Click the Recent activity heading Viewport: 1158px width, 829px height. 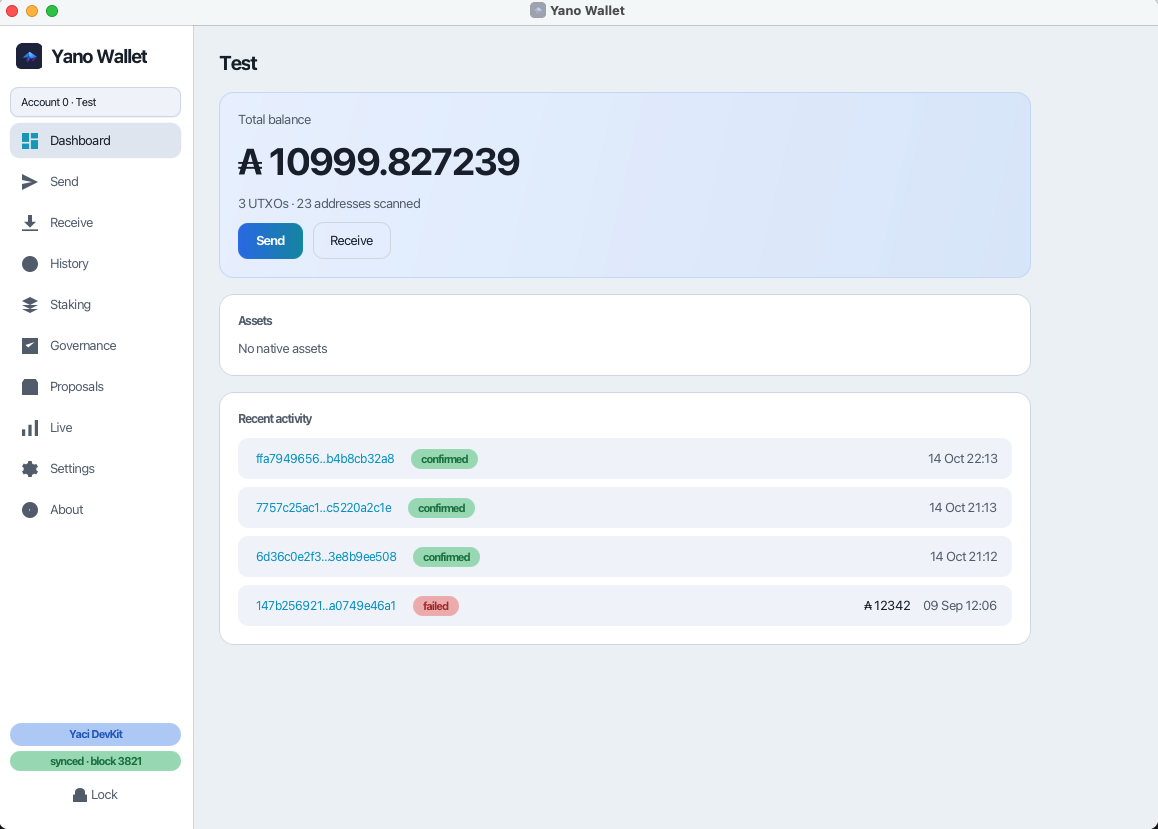275,419
